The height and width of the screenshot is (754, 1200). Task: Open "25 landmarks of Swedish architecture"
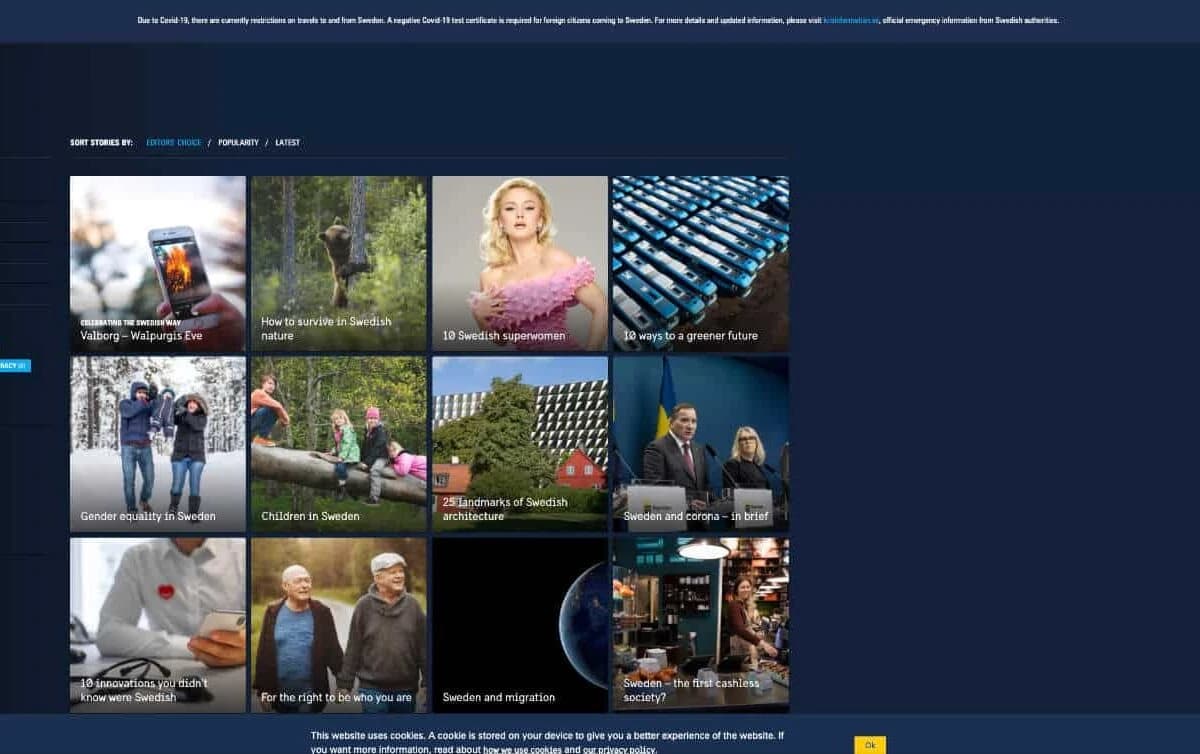[519, 443]
